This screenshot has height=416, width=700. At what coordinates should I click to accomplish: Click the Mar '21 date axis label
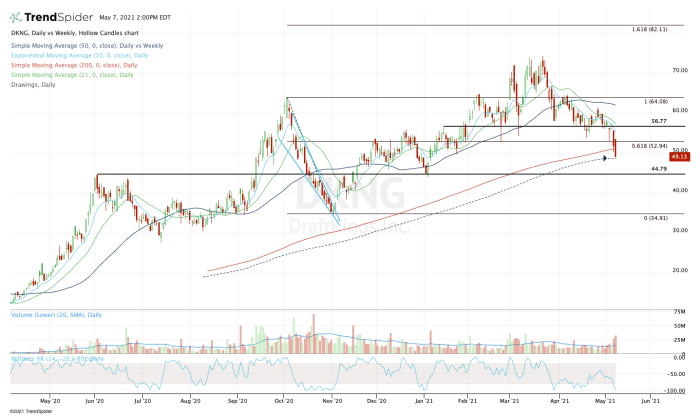(x=509, y=401)
